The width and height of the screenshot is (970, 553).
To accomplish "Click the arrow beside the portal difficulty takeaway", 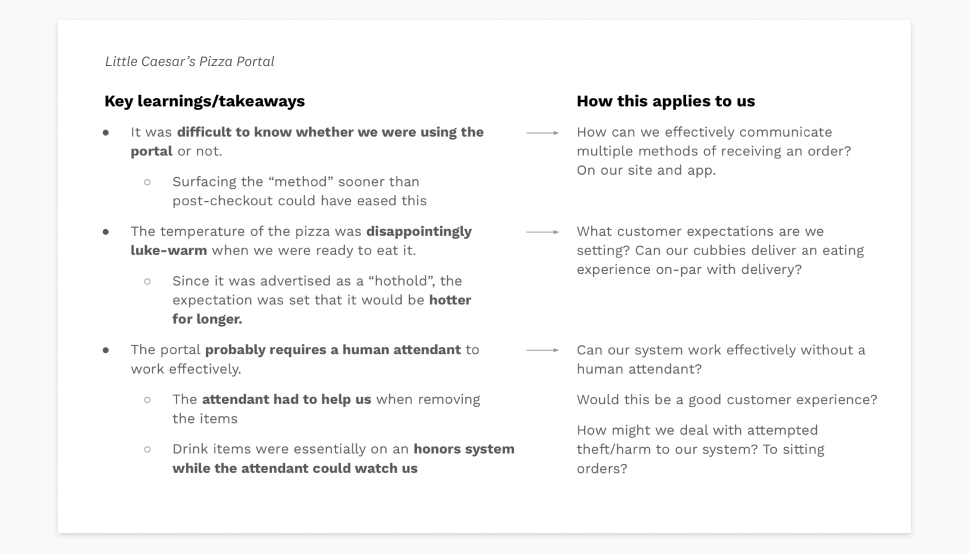I will [541, 133].
